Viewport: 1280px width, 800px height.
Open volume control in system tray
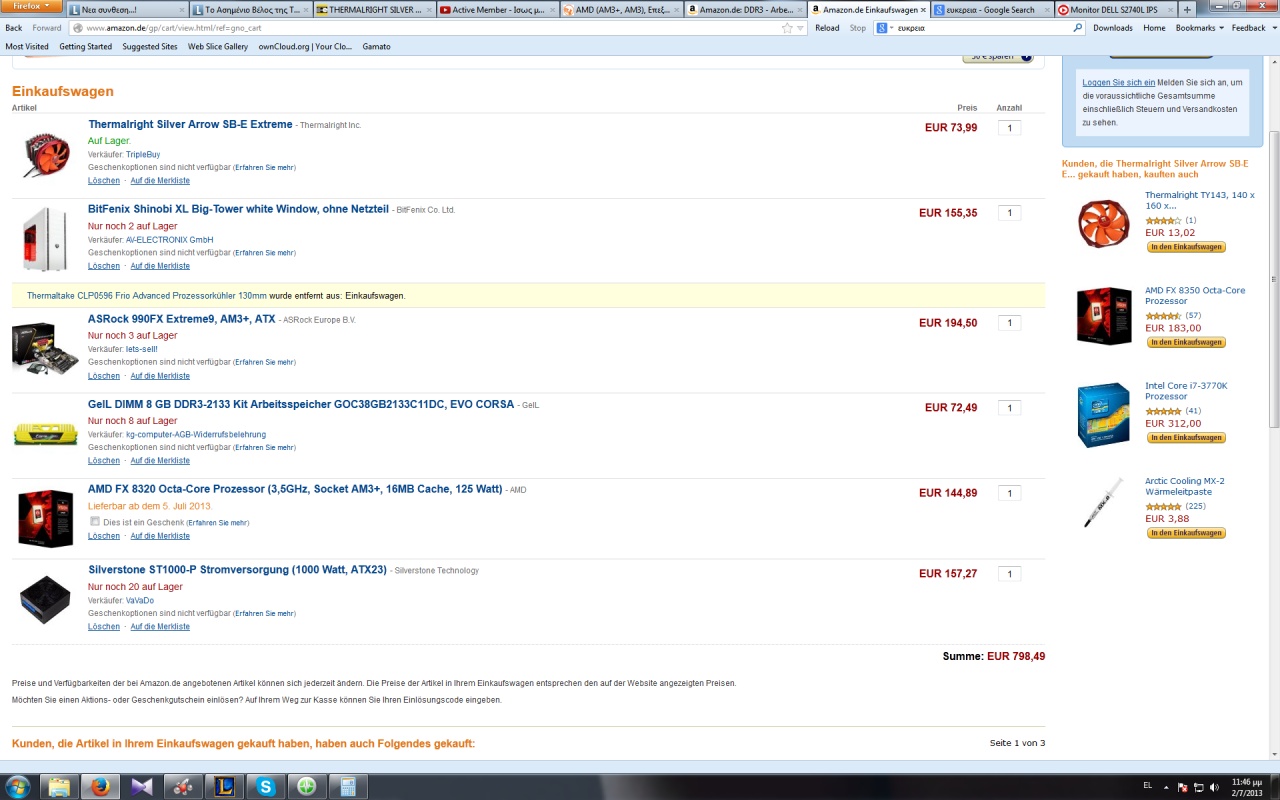coord(1213,787)
